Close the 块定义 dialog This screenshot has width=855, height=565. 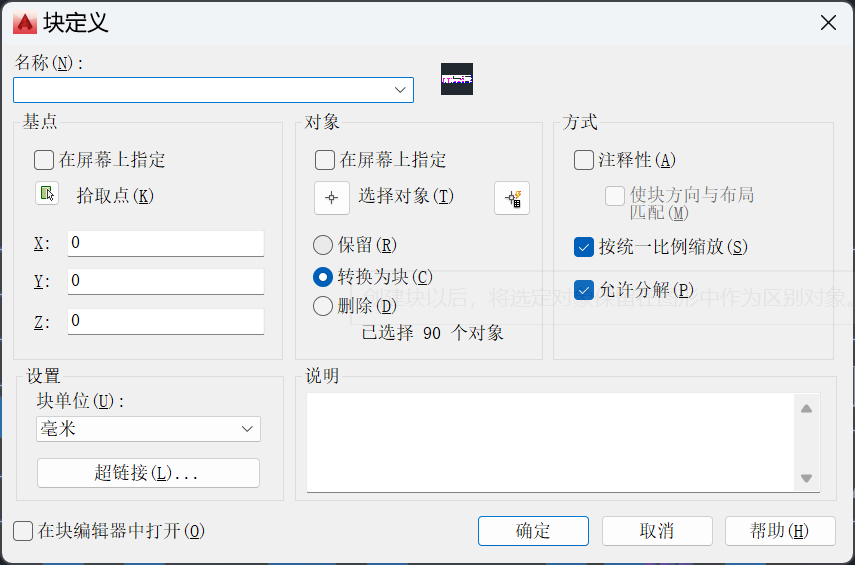[x=828, y=23]
